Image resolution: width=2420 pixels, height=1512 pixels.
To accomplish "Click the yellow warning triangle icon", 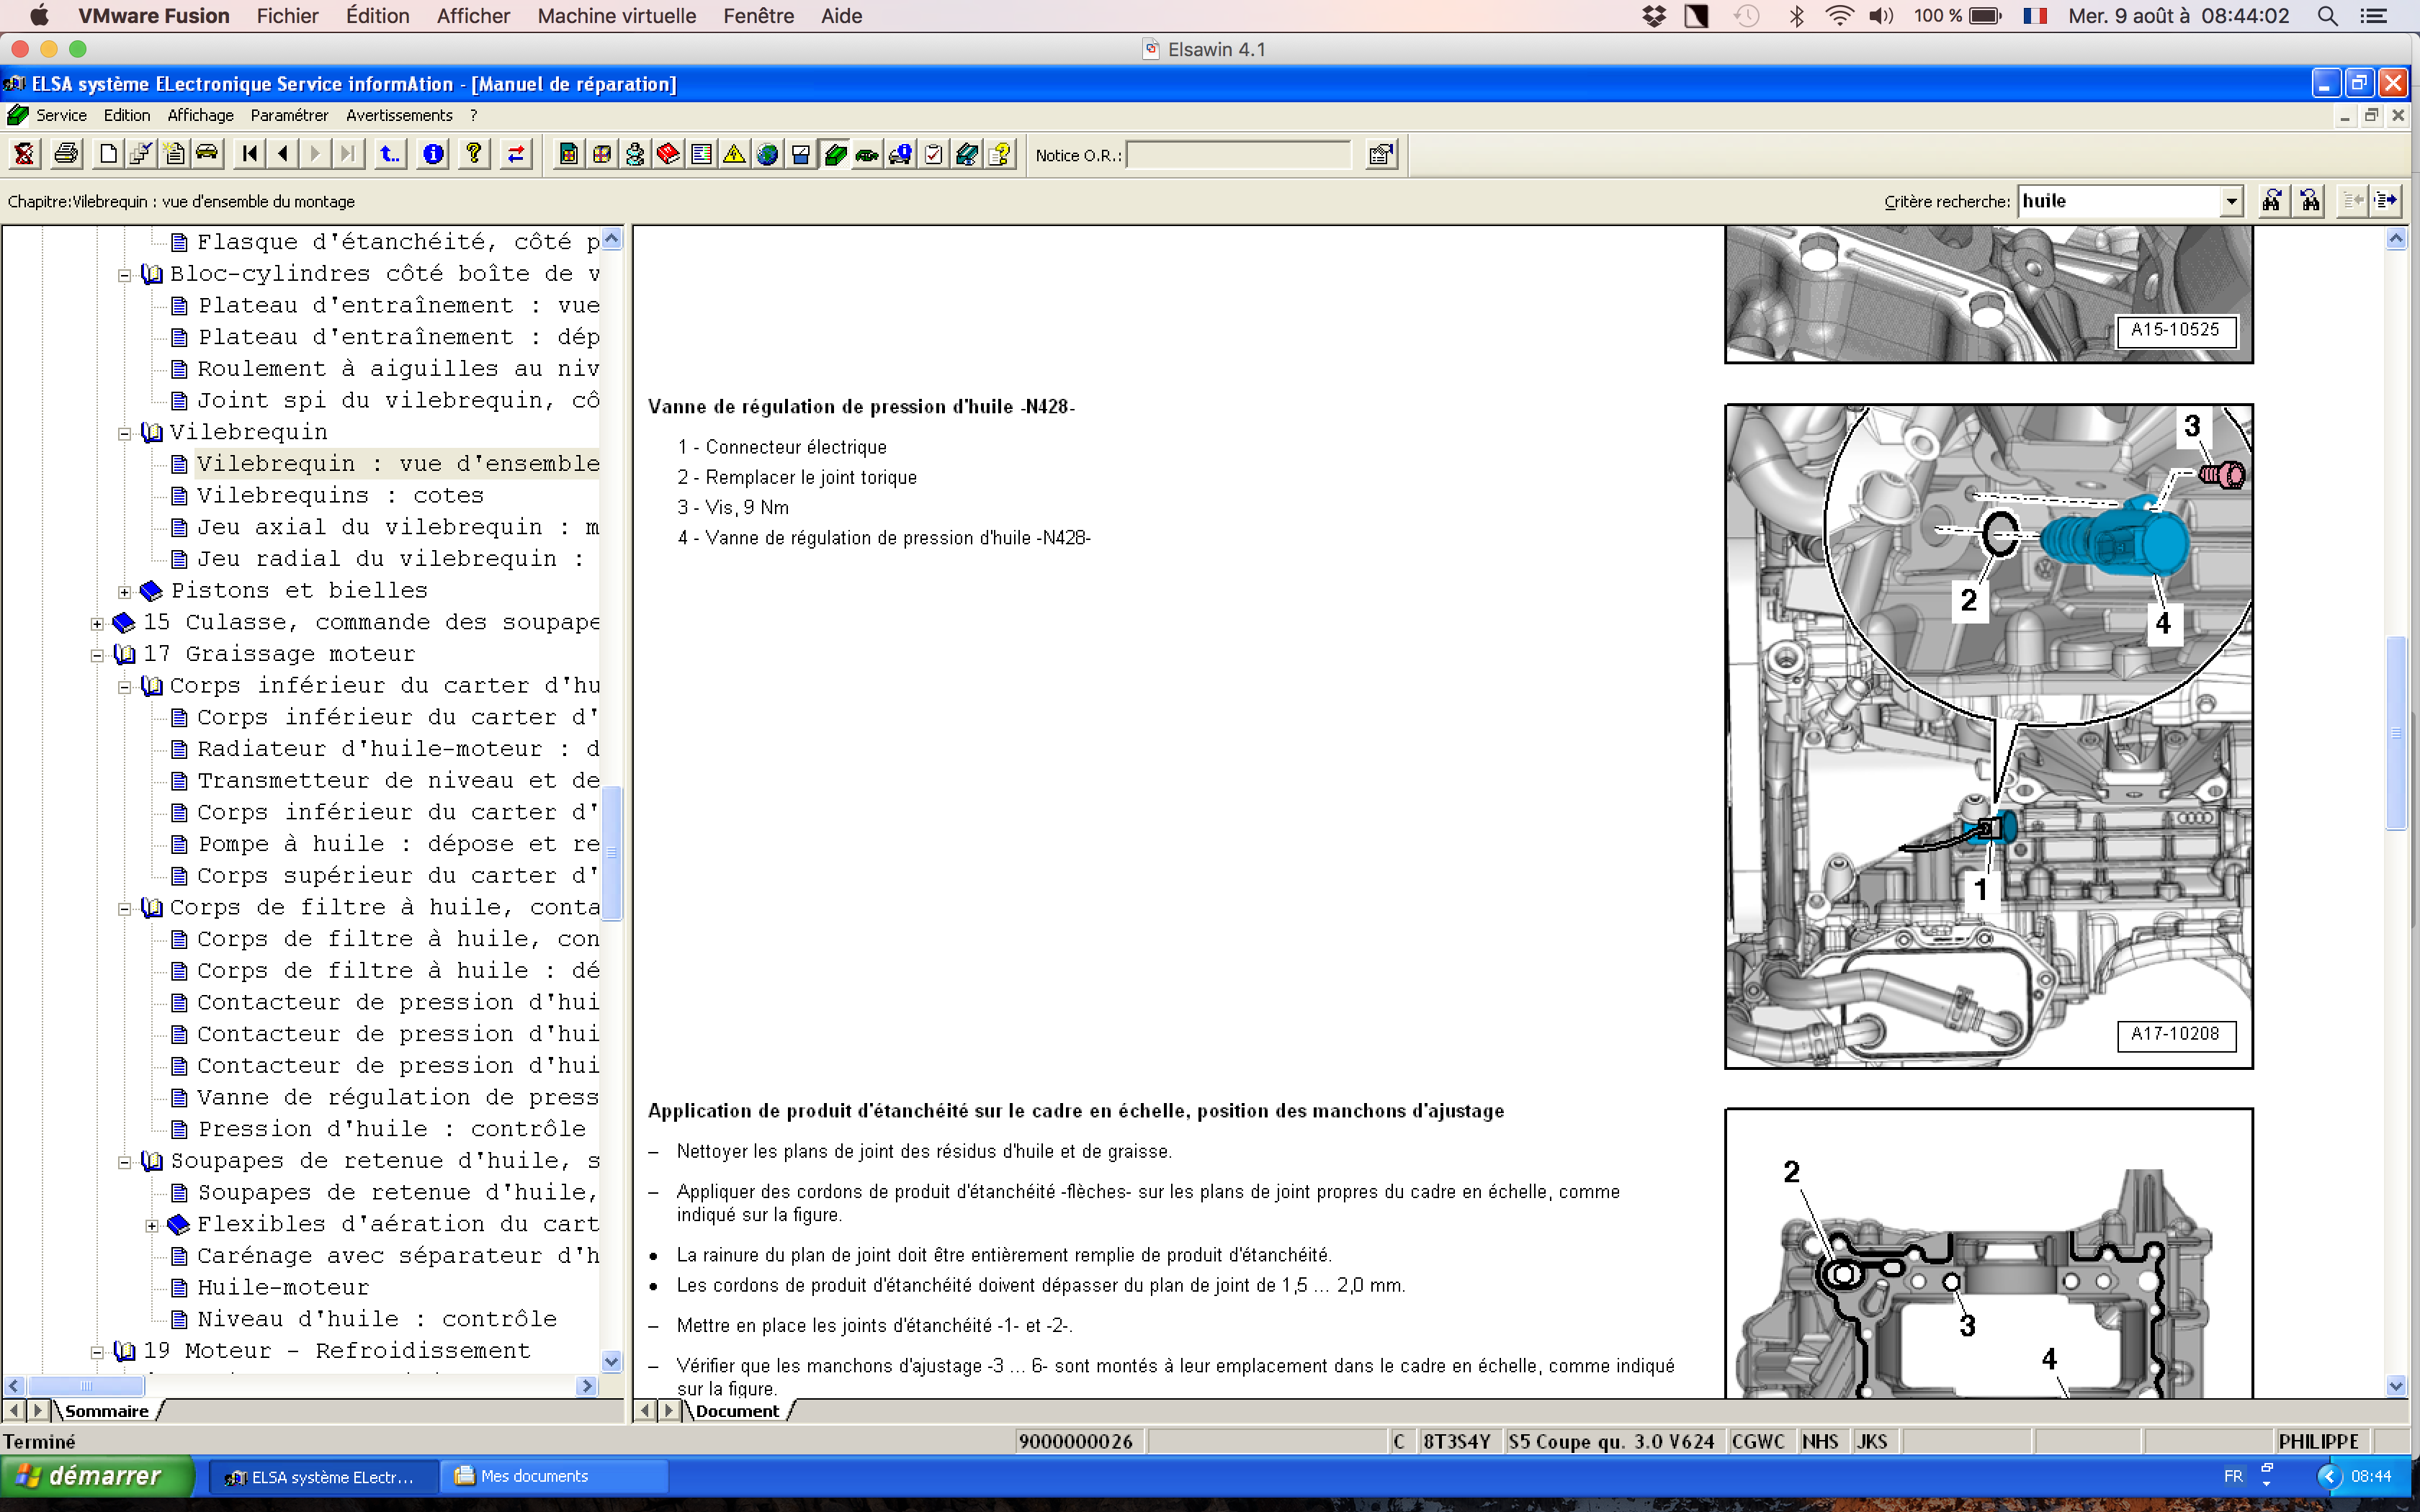I will click(734, 154).
